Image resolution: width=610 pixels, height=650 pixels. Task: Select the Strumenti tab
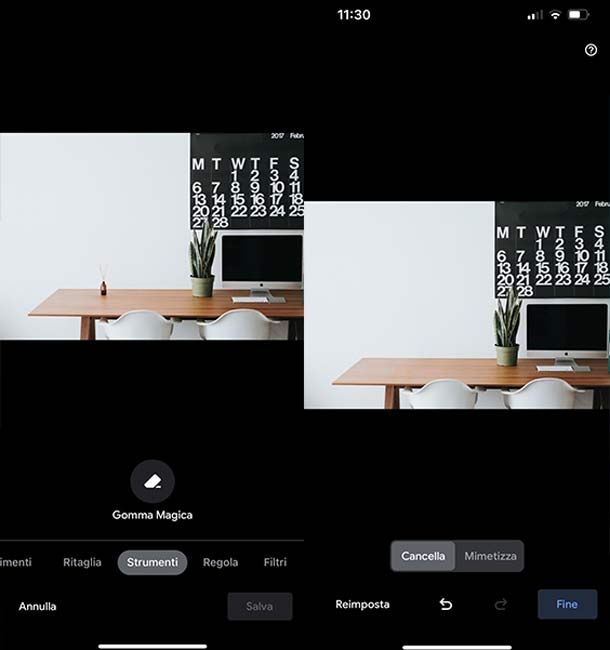[152, 562]
